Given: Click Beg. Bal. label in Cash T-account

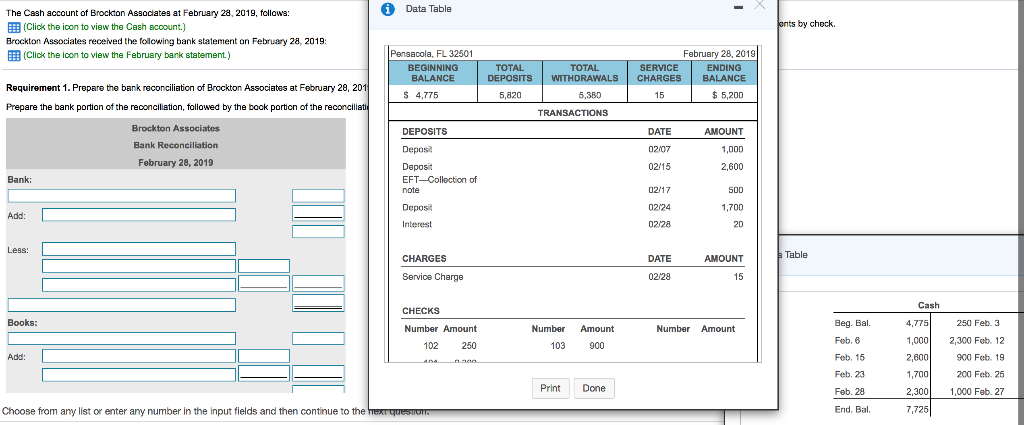Looking at the screenshot, I should [852, 323].
